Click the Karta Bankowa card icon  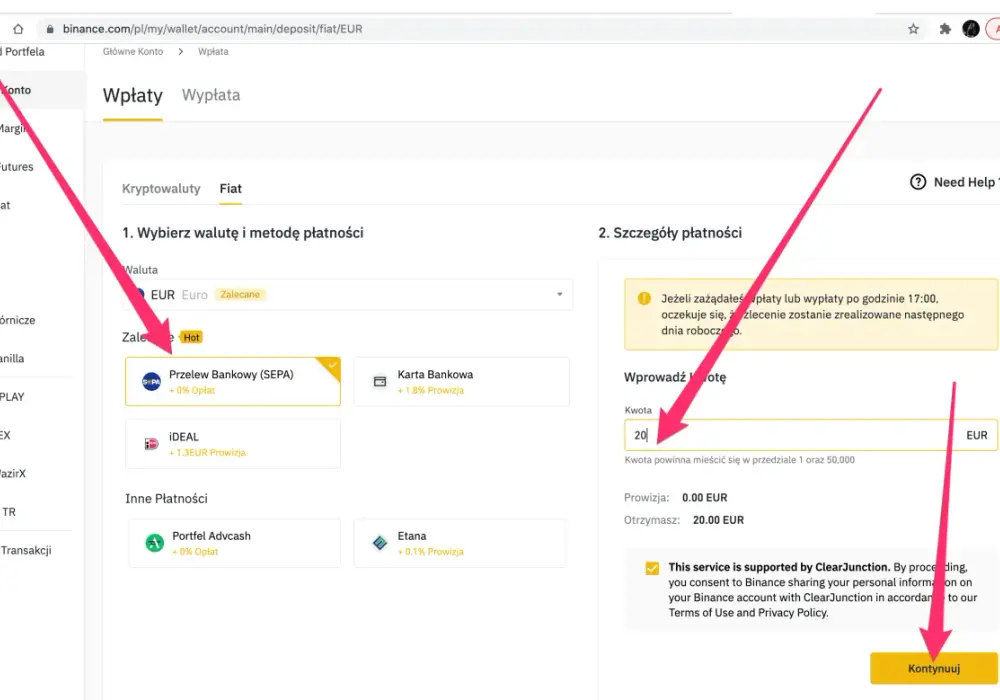(380, 381)
